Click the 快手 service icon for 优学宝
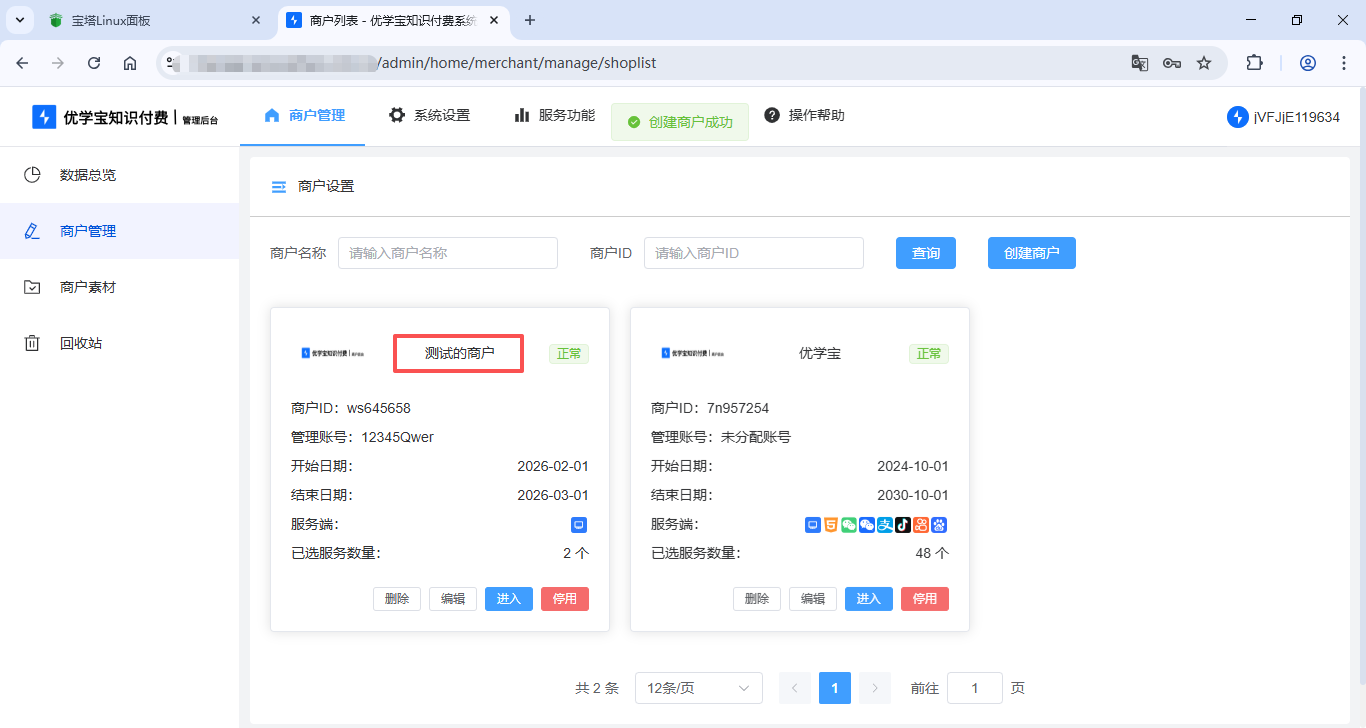1366x728 pixels. click(x=921, y=524)
